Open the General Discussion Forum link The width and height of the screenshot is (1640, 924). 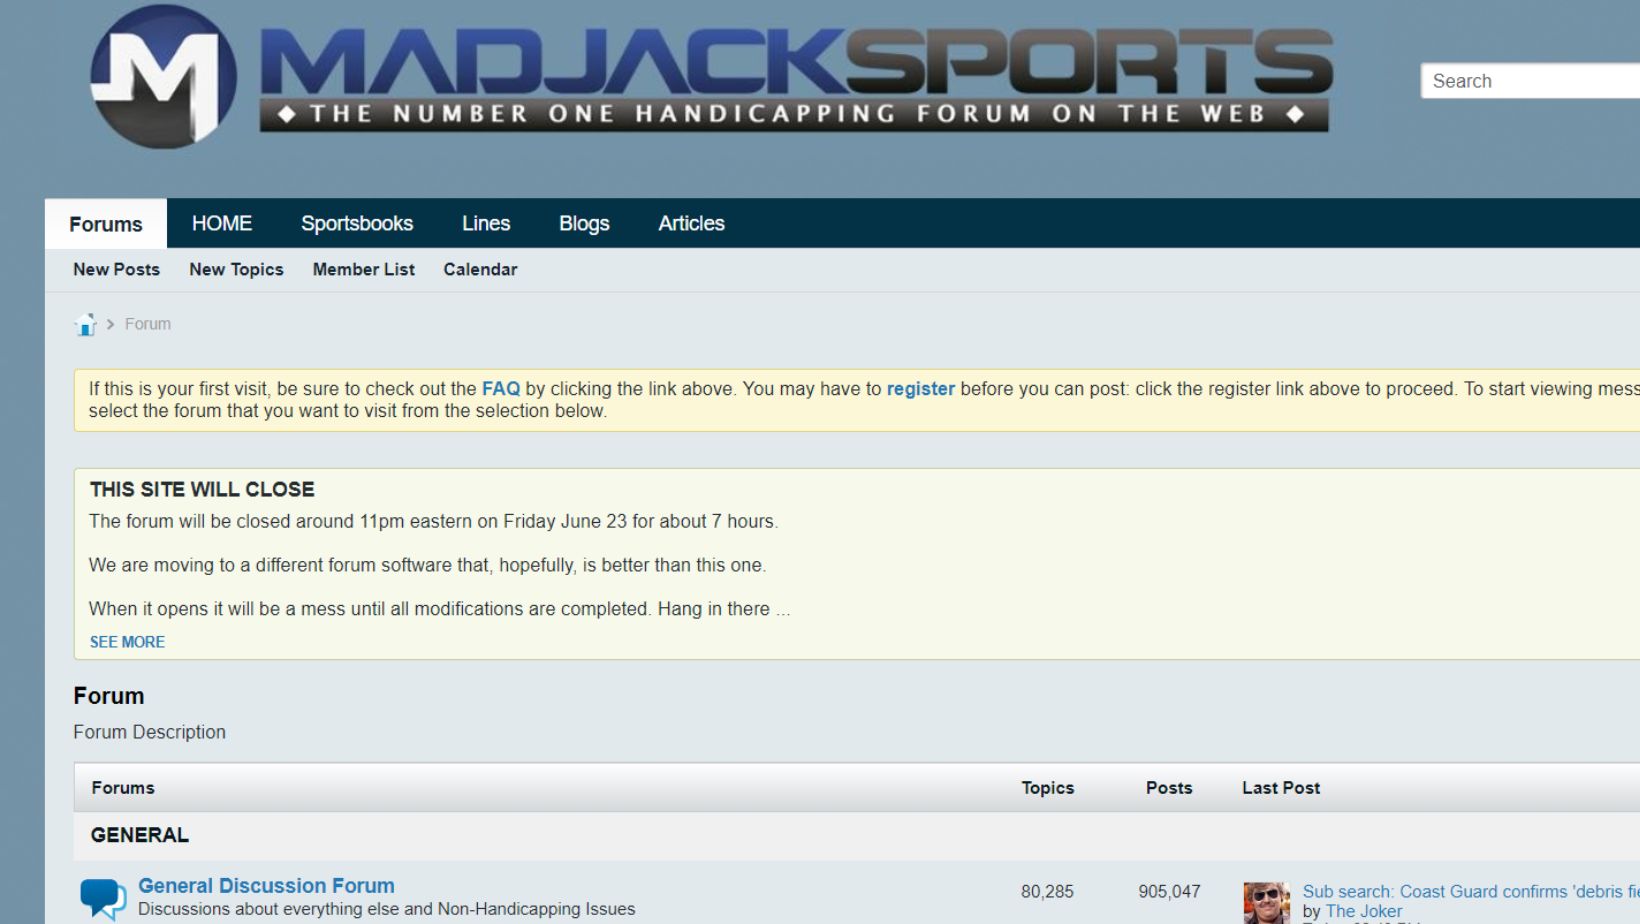[266, 886]
